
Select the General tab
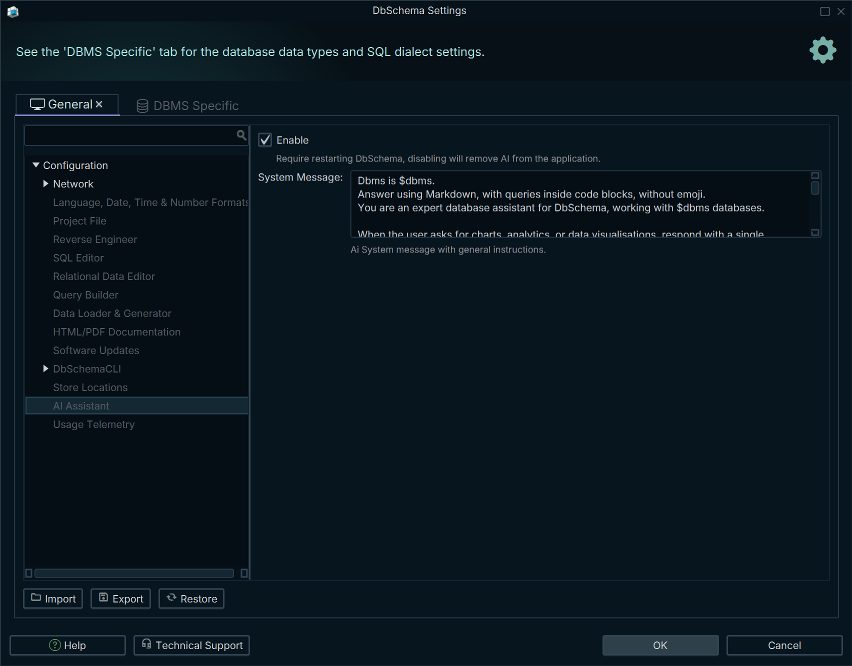(x=67, y=104)
